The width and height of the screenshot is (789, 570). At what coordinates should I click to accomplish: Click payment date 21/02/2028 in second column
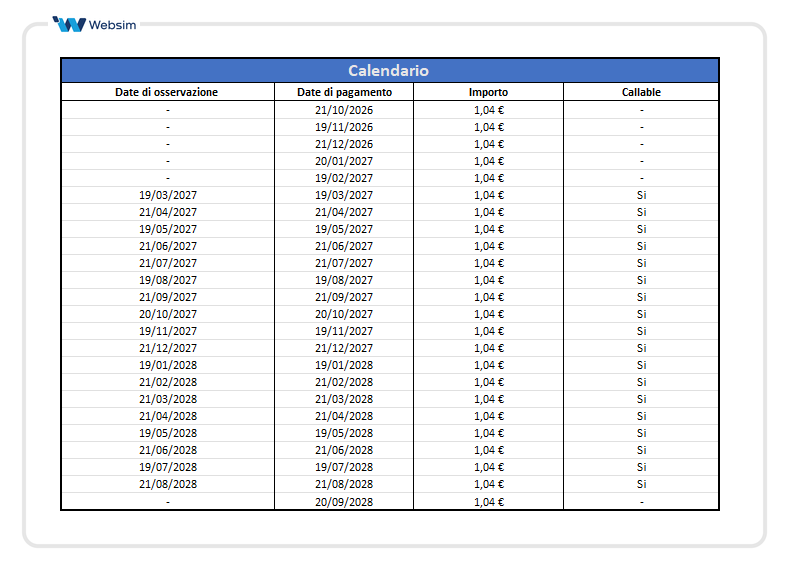(344, 382)
